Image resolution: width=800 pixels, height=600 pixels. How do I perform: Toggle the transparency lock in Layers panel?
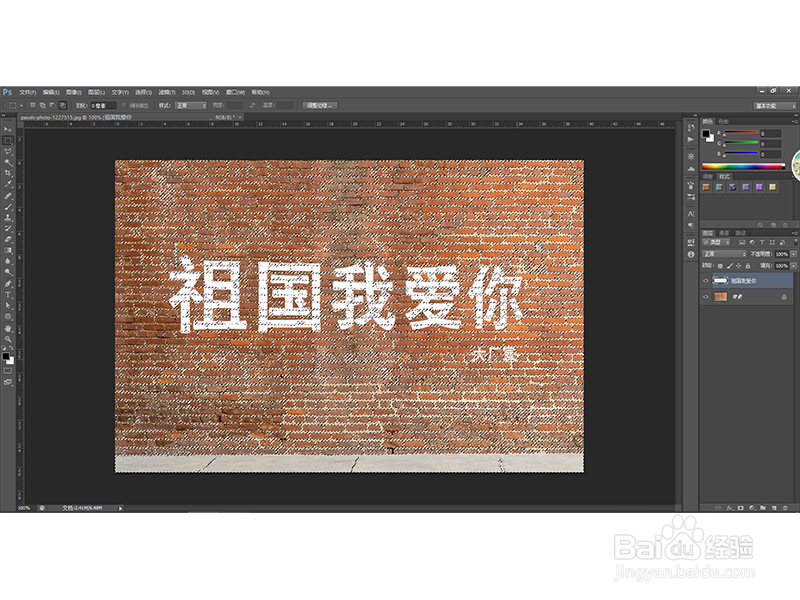[718, 266]
